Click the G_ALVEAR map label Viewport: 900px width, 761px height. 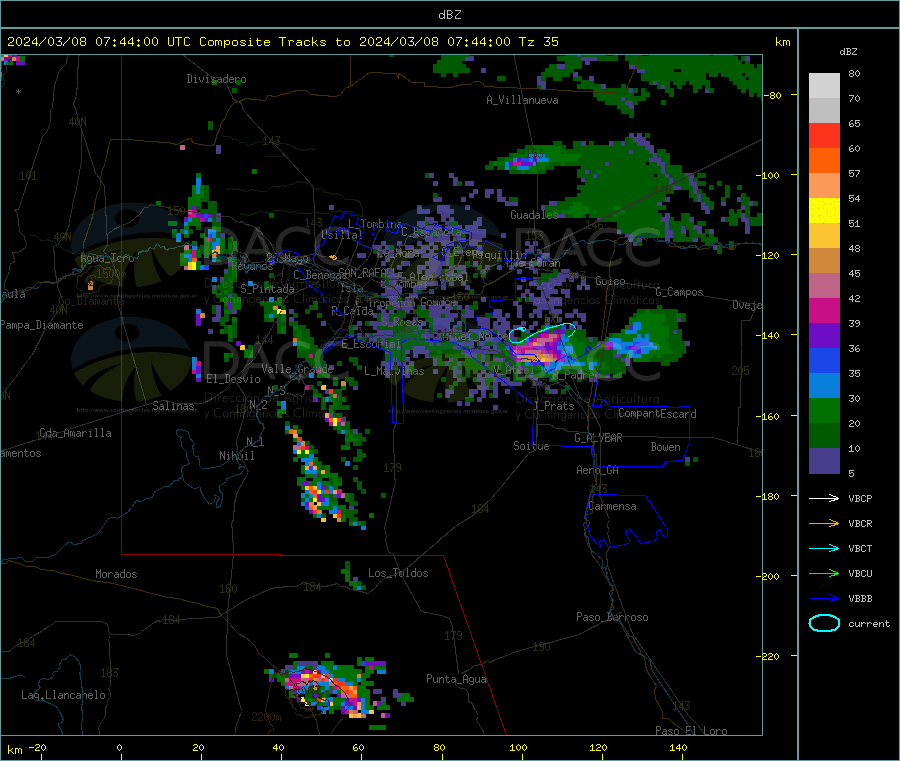[x=598, y=438]
